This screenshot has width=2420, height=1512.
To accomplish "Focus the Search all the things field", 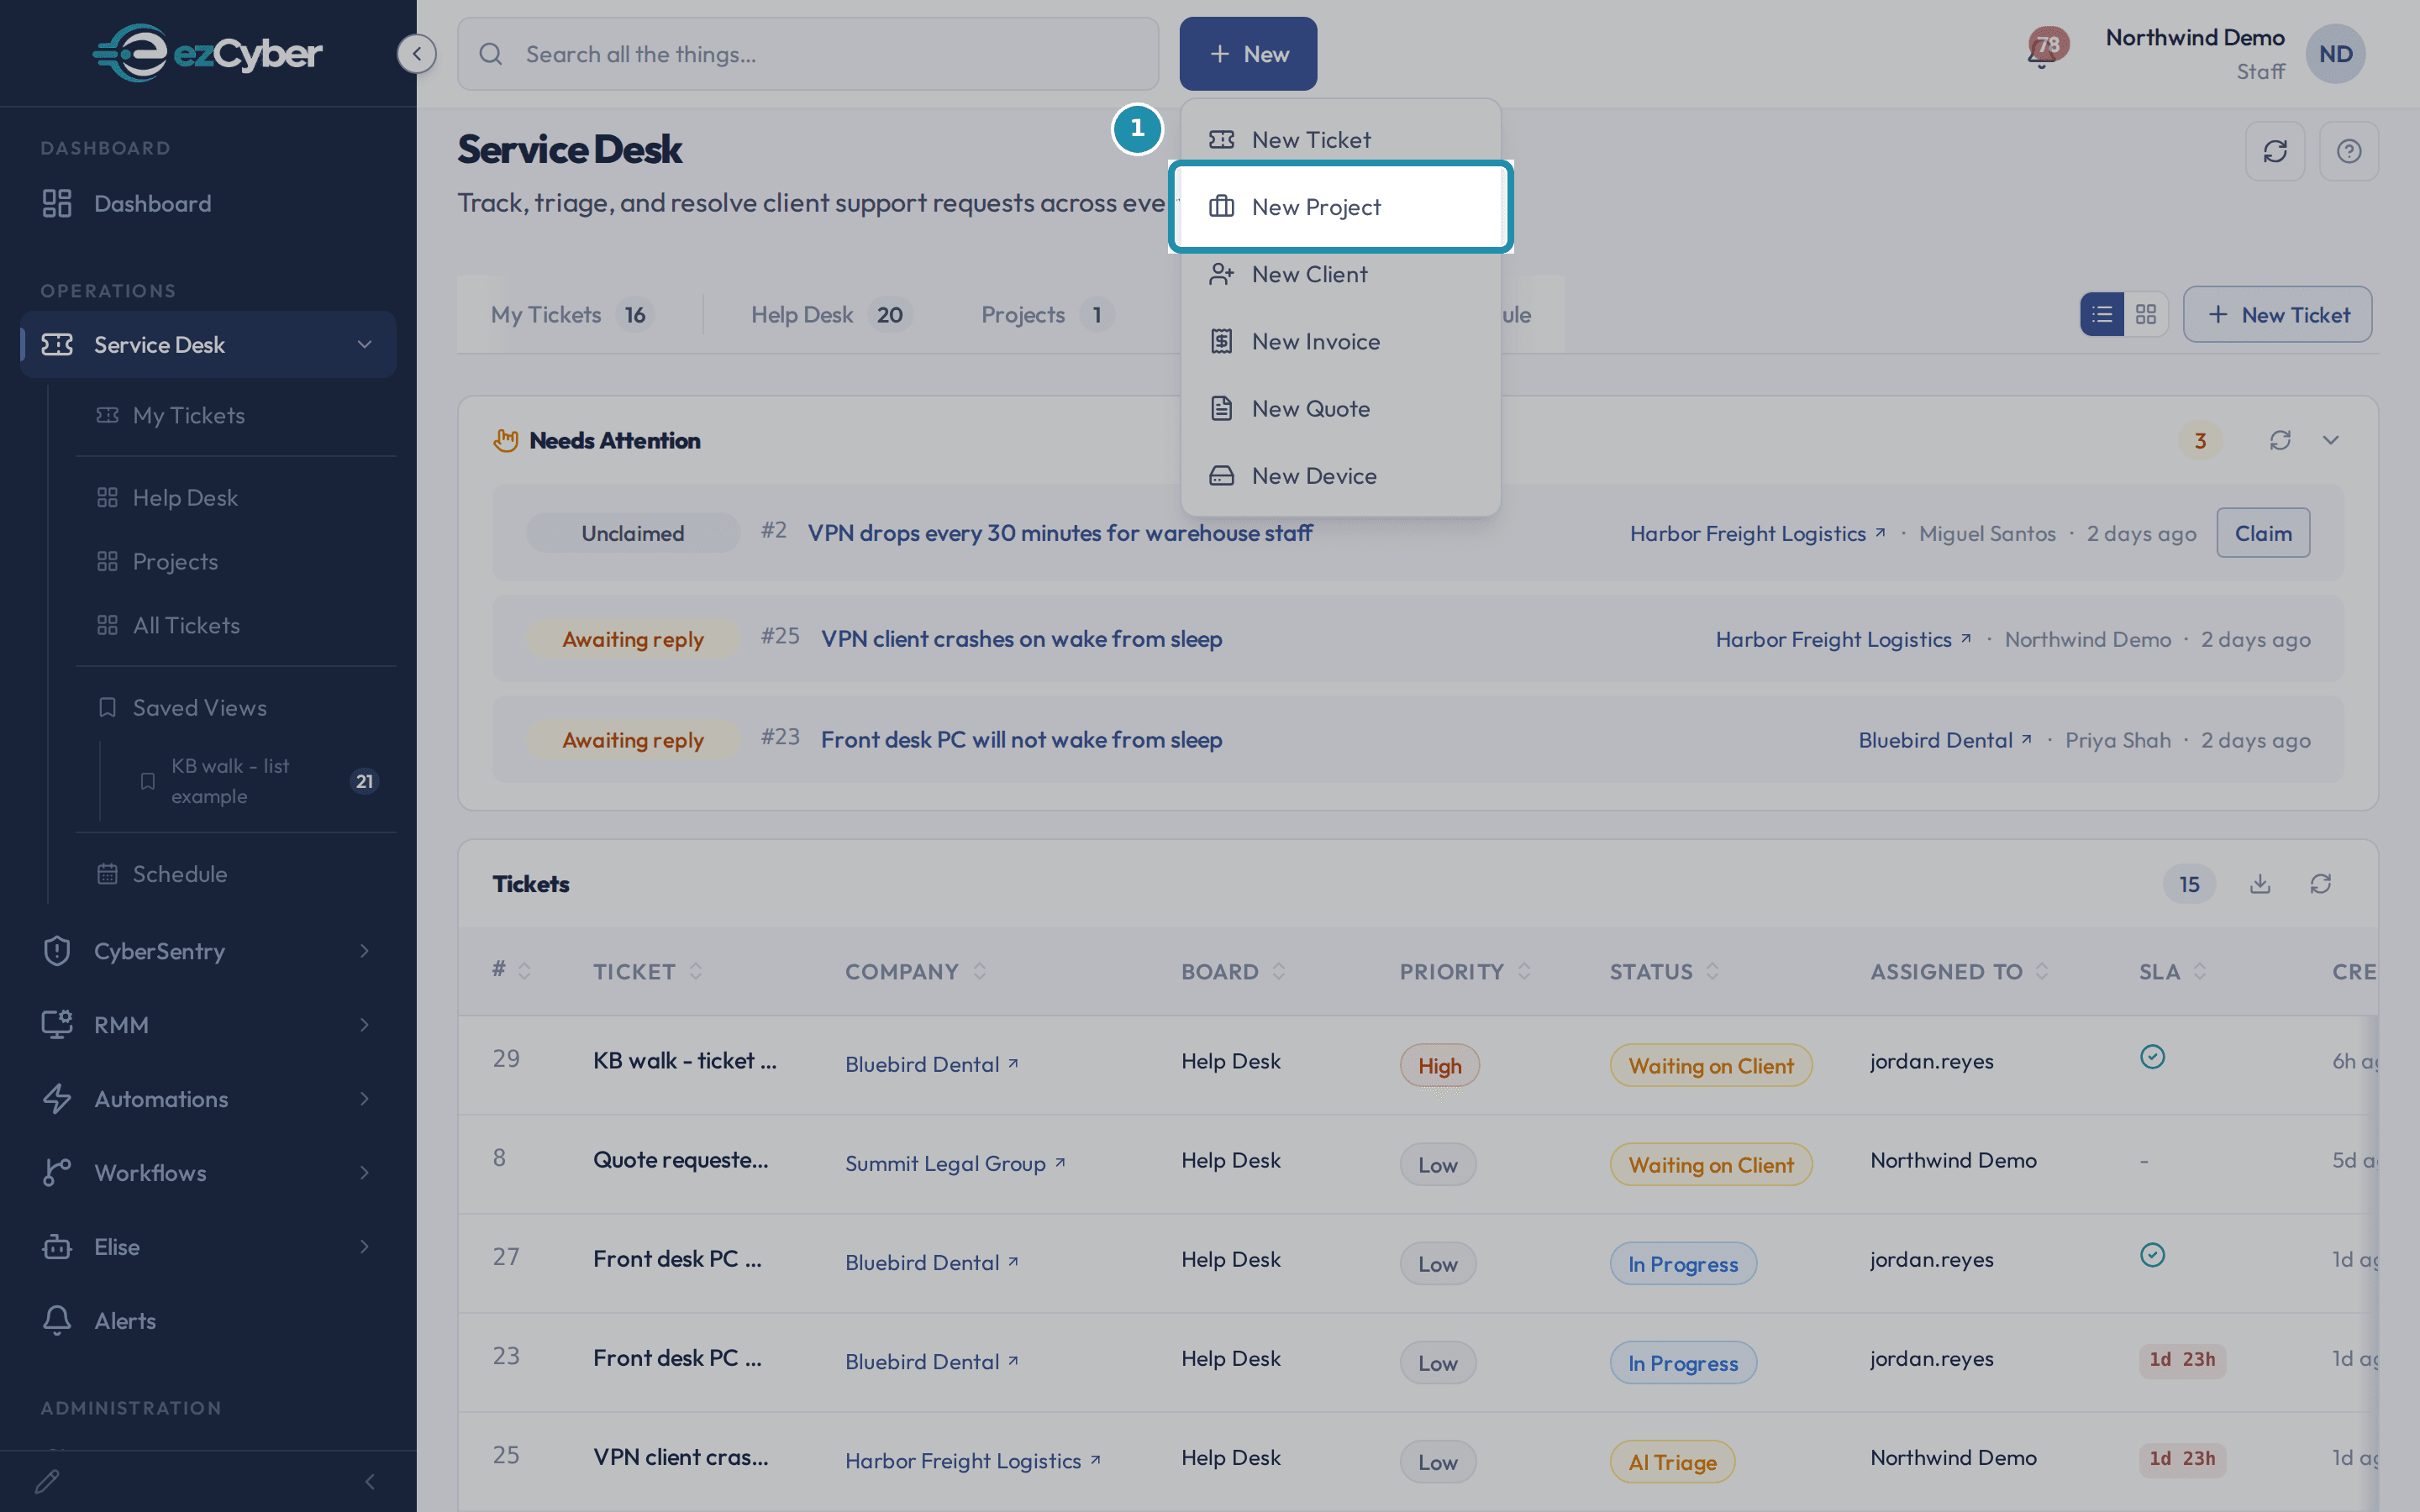I will 808,54.
